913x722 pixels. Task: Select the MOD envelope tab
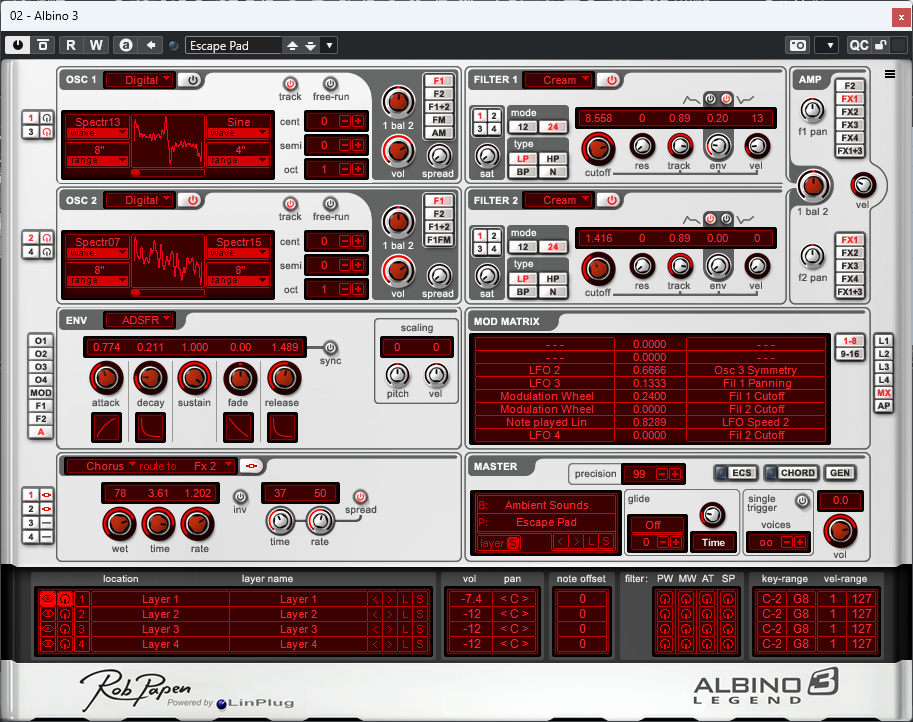pos(41,392)
